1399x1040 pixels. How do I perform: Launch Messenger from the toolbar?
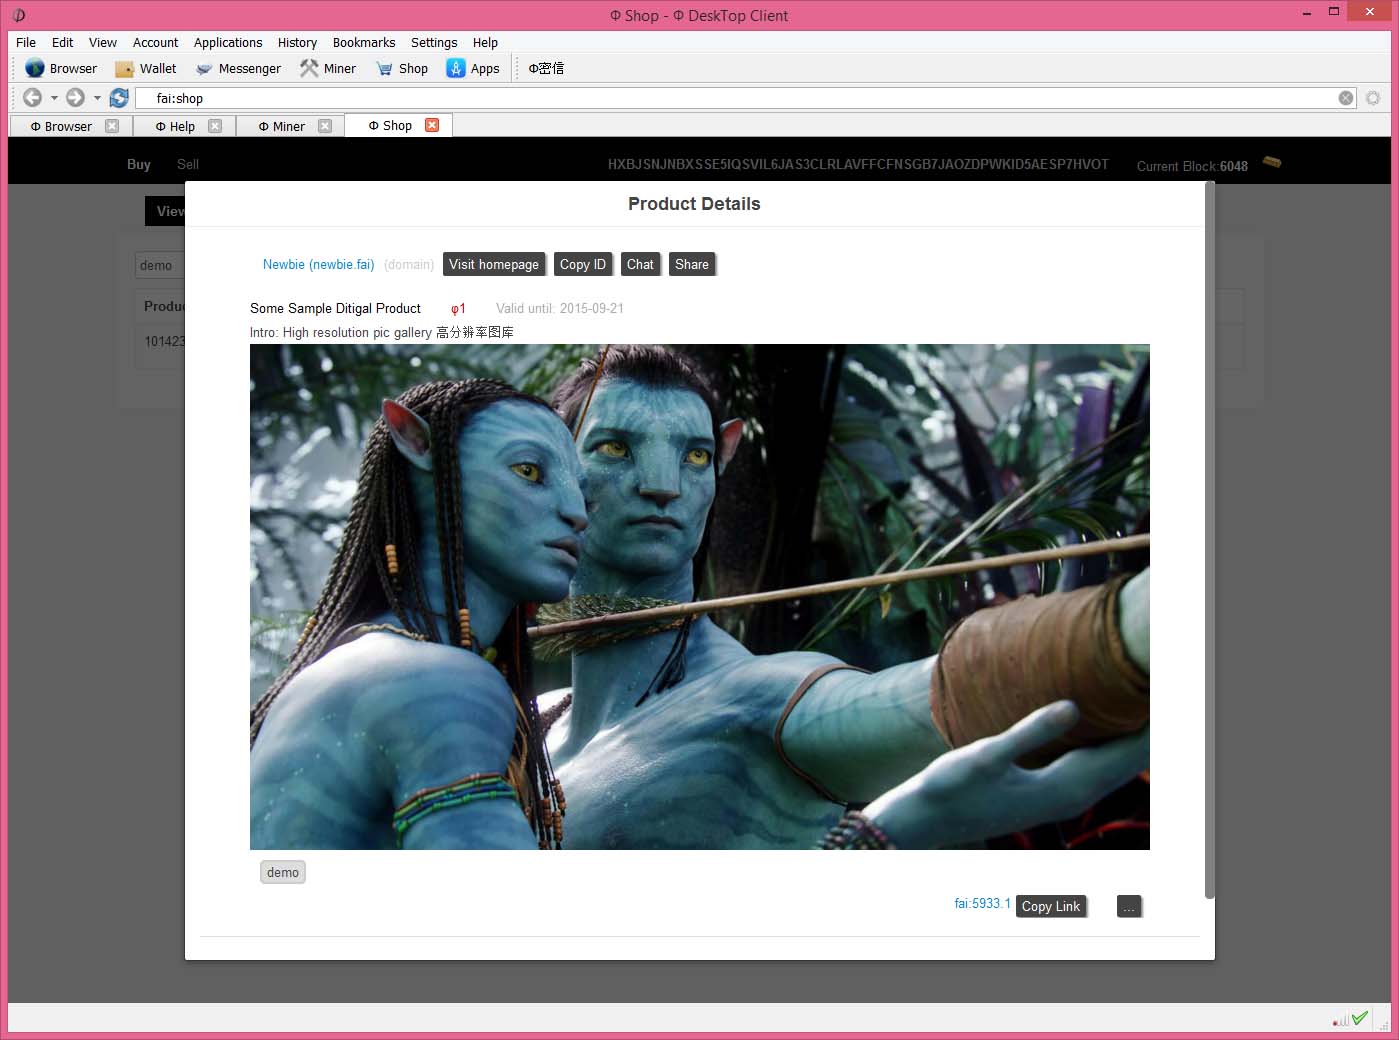(x=238, y=68)
